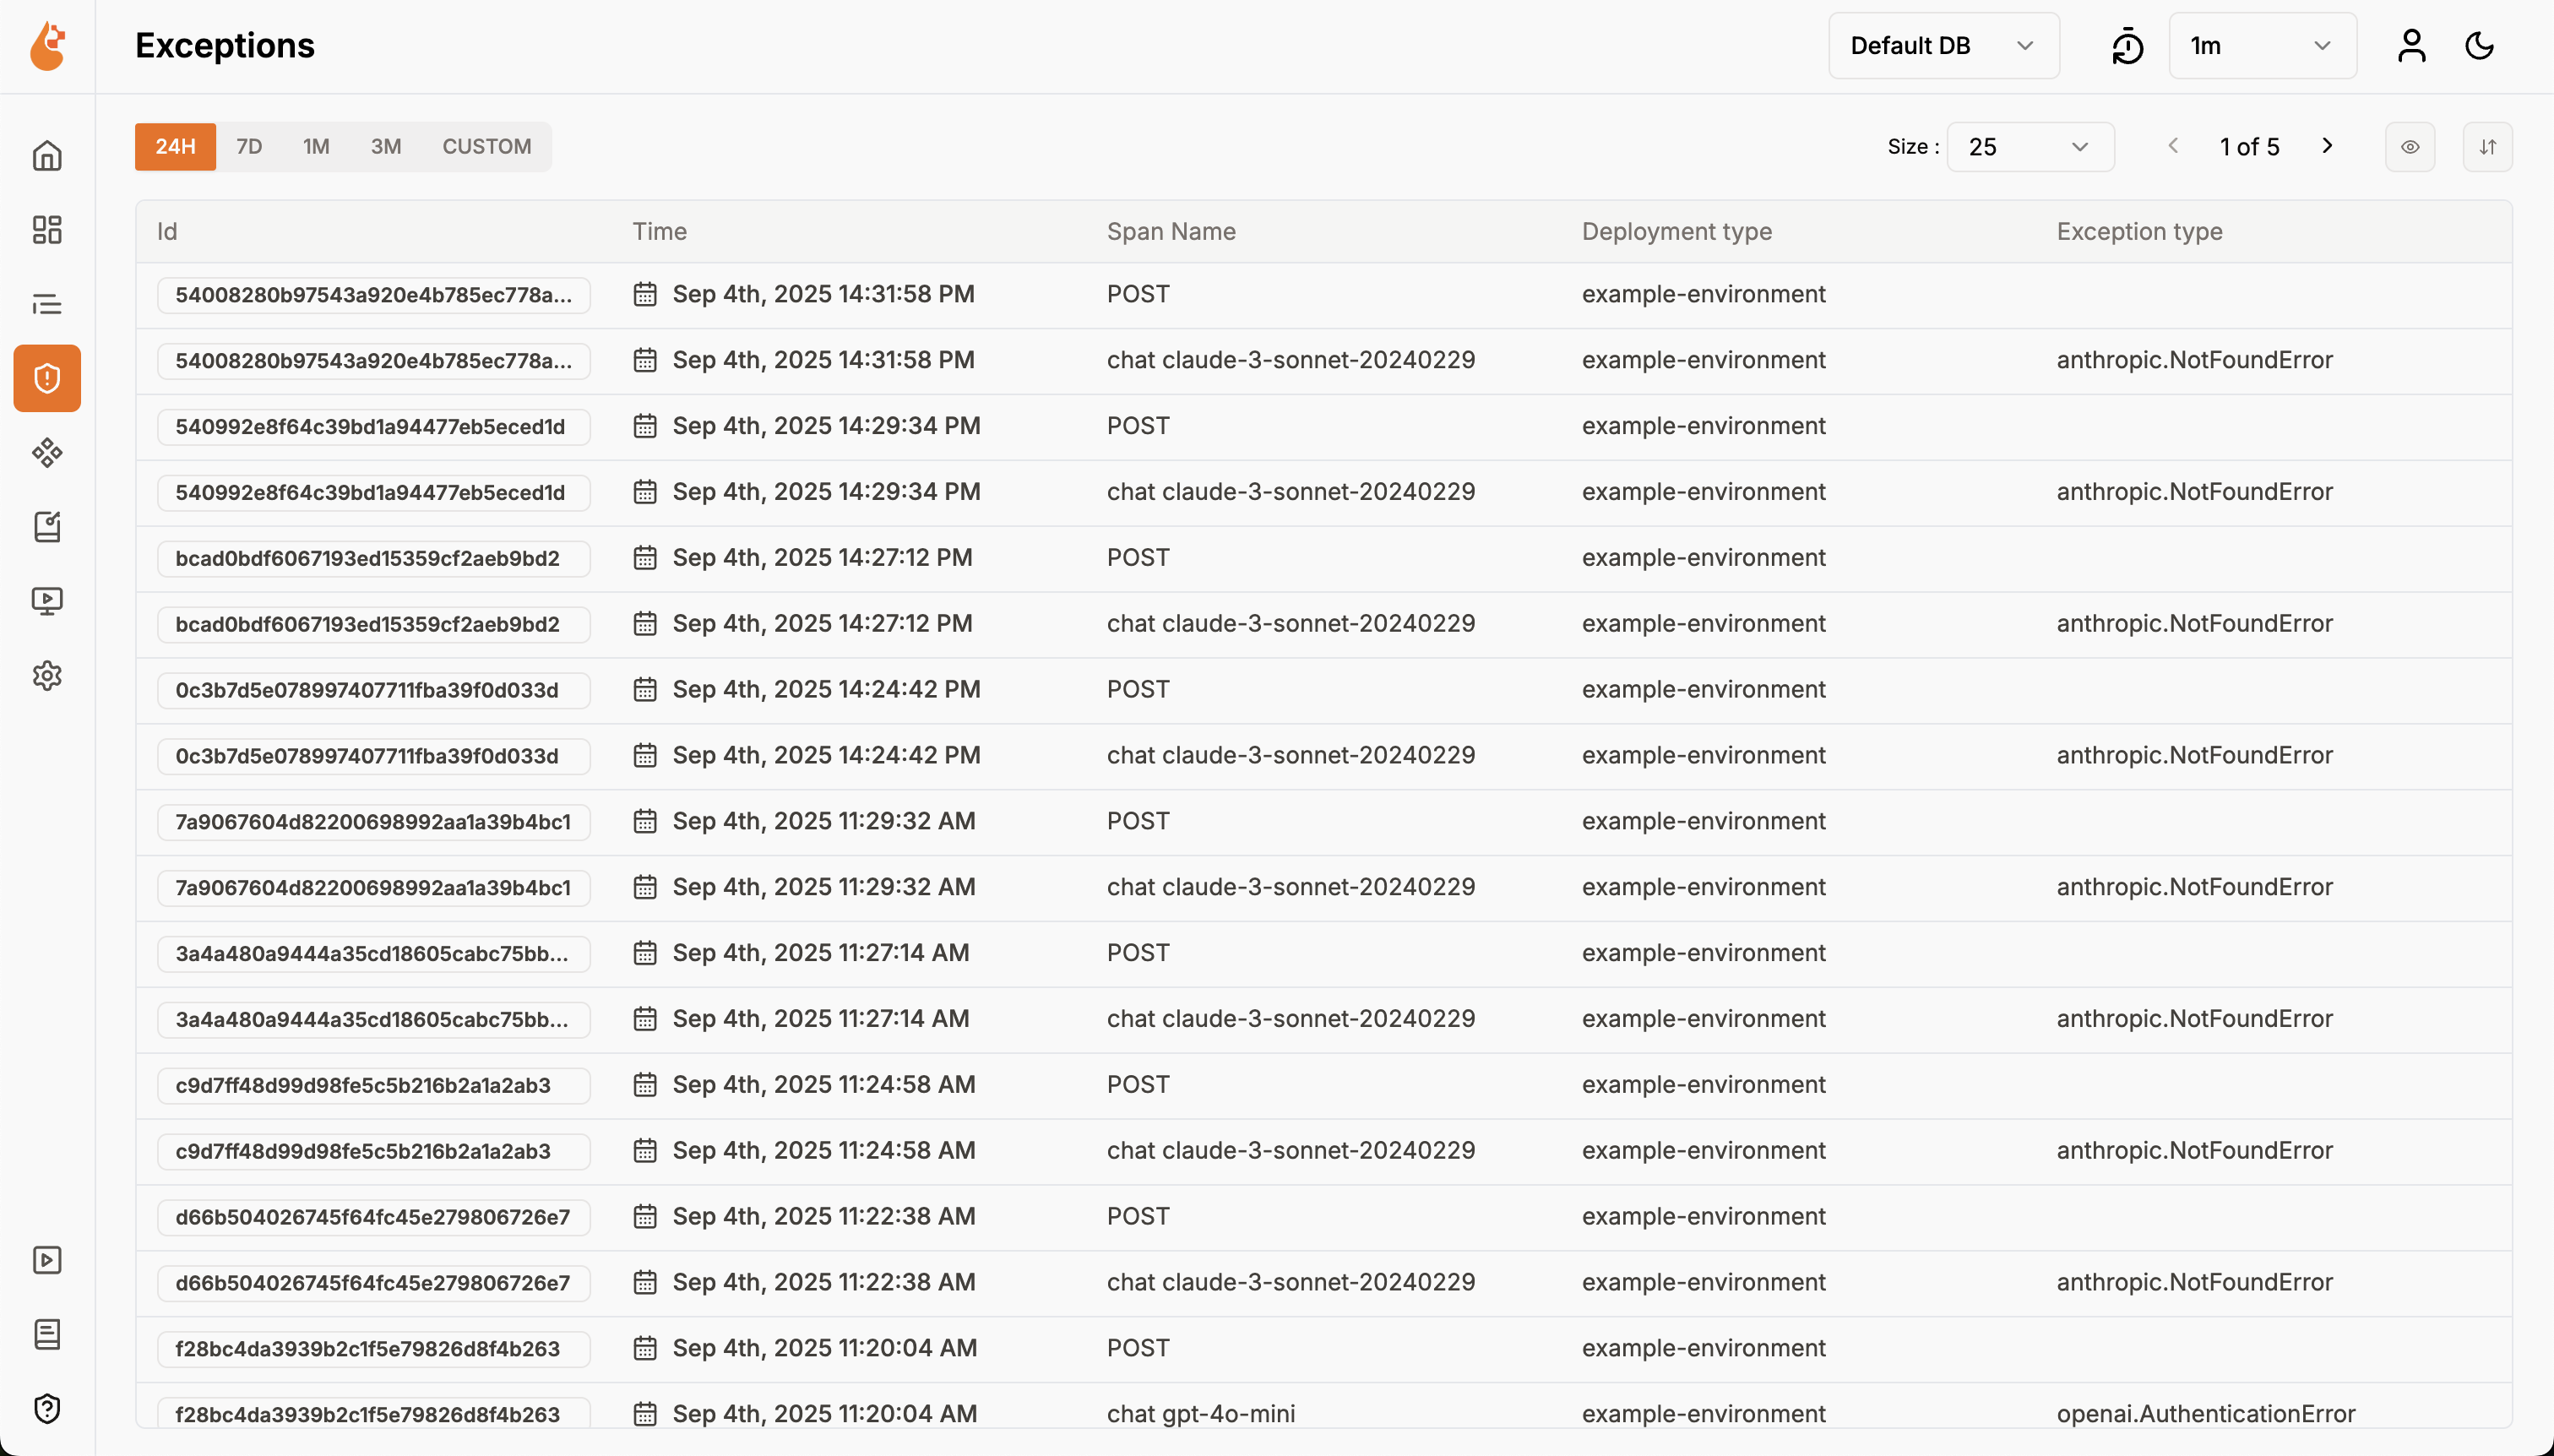Select the 1M time range tab

[316, 147]
